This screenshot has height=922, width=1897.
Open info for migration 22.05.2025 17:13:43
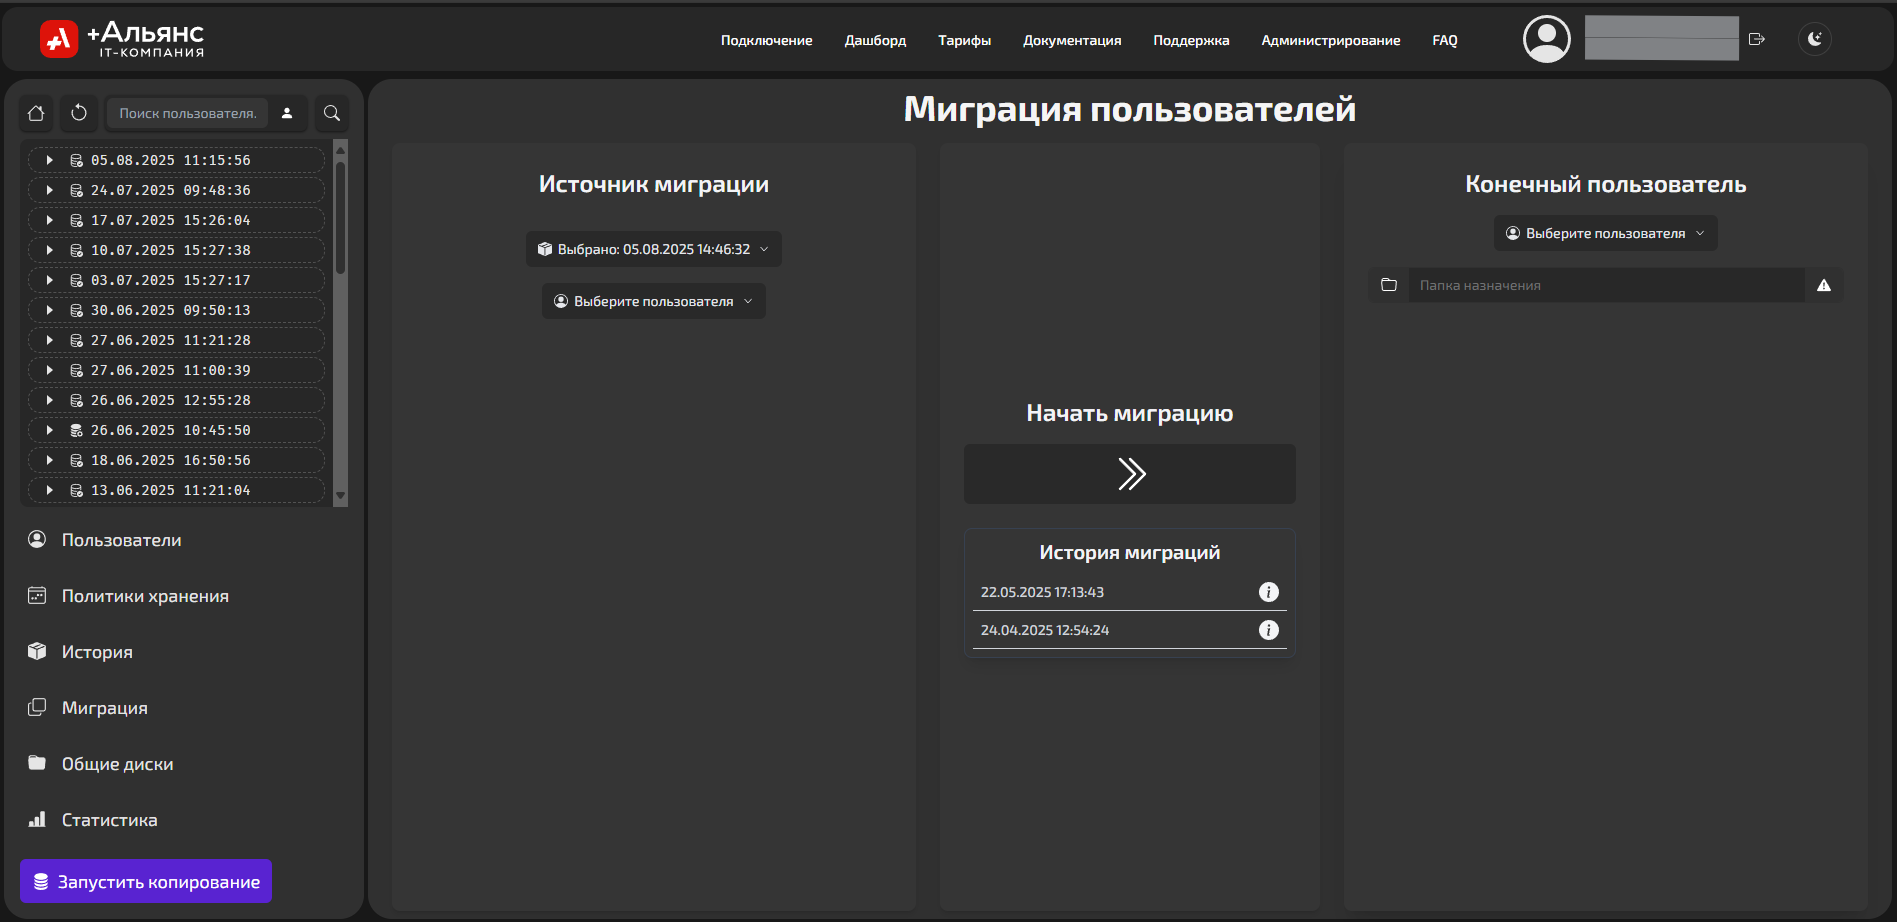[1268, 592]
